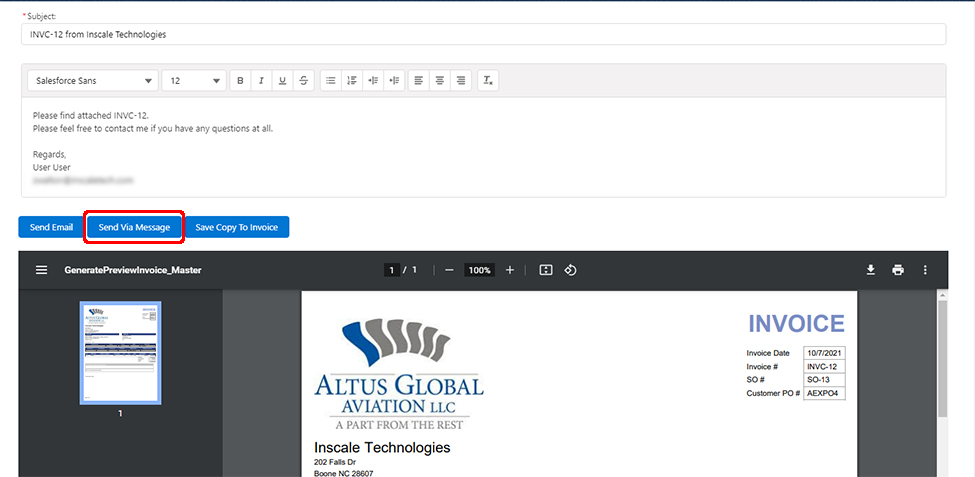Align text left
Screen dimensions: 975x477
(x=419, y=81)
